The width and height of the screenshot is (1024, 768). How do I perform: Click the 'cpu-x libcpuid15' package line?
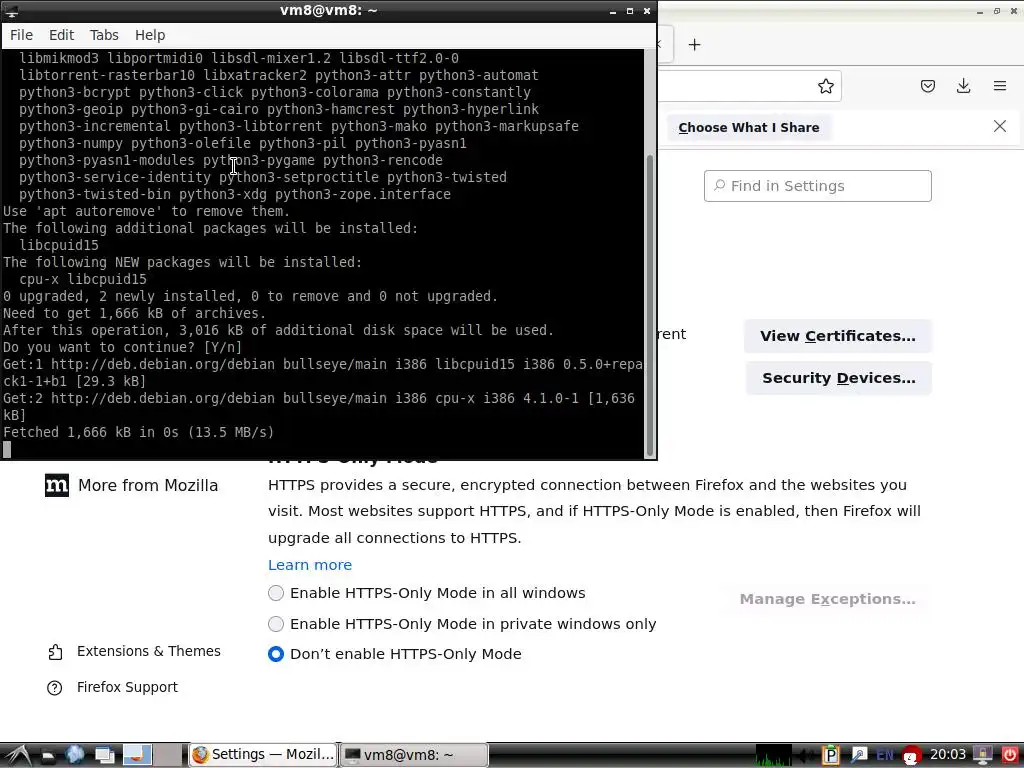(83, 280)
